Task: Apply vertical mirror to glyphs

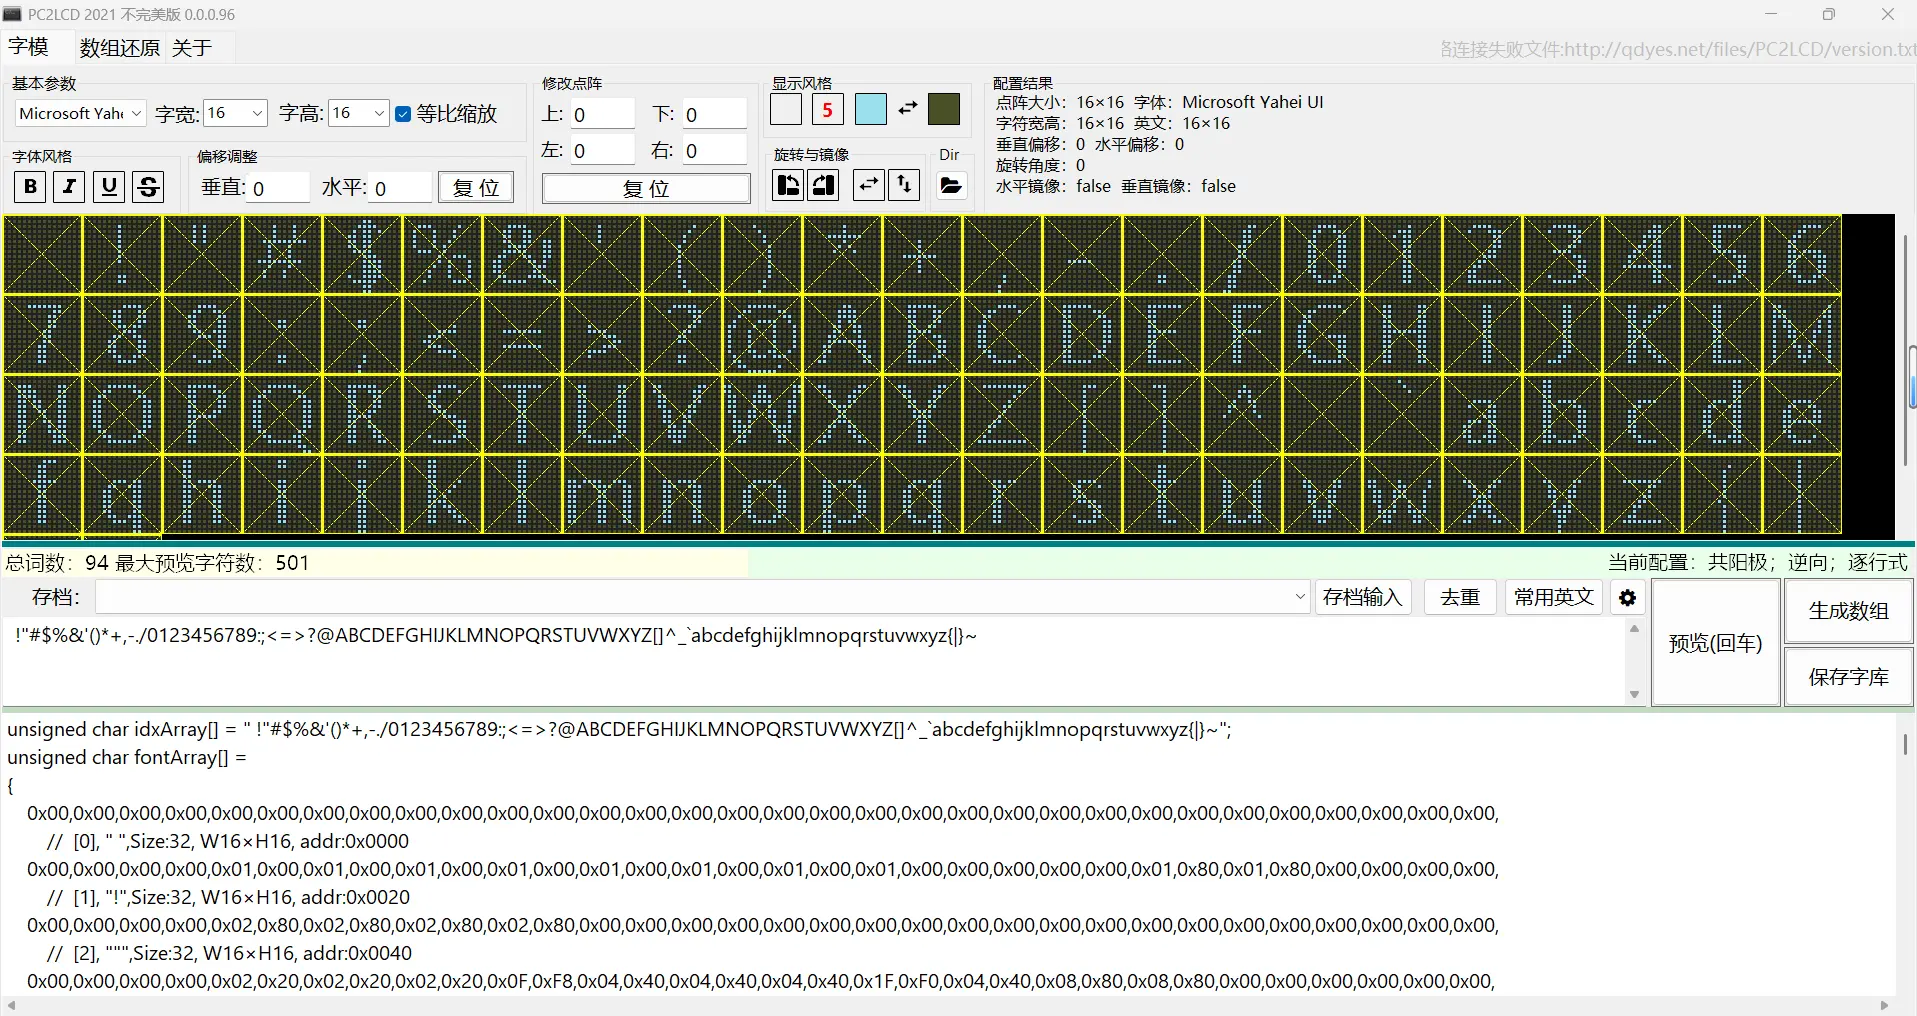Action: pyautogui.click(x=905, y=185)
